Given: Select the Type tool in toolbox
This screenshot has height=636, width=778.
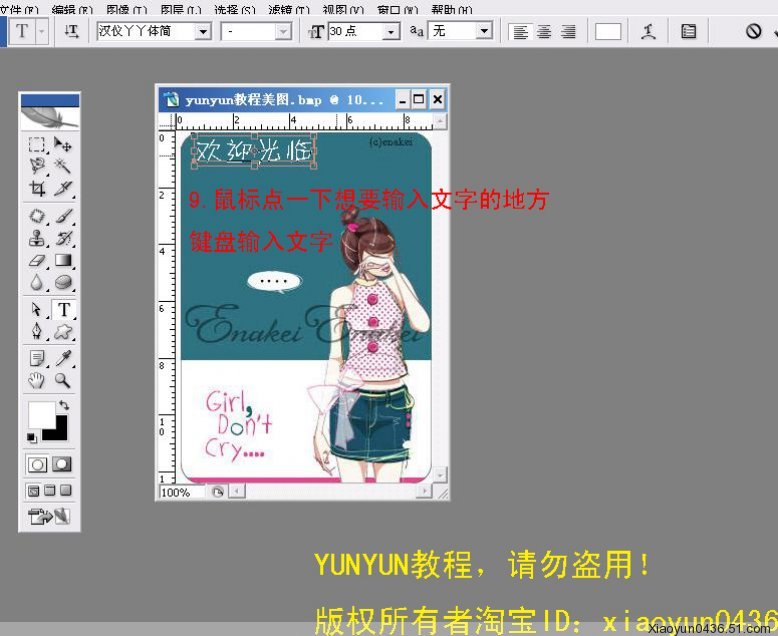Looking at the screenshot, I should pos(63,310).
